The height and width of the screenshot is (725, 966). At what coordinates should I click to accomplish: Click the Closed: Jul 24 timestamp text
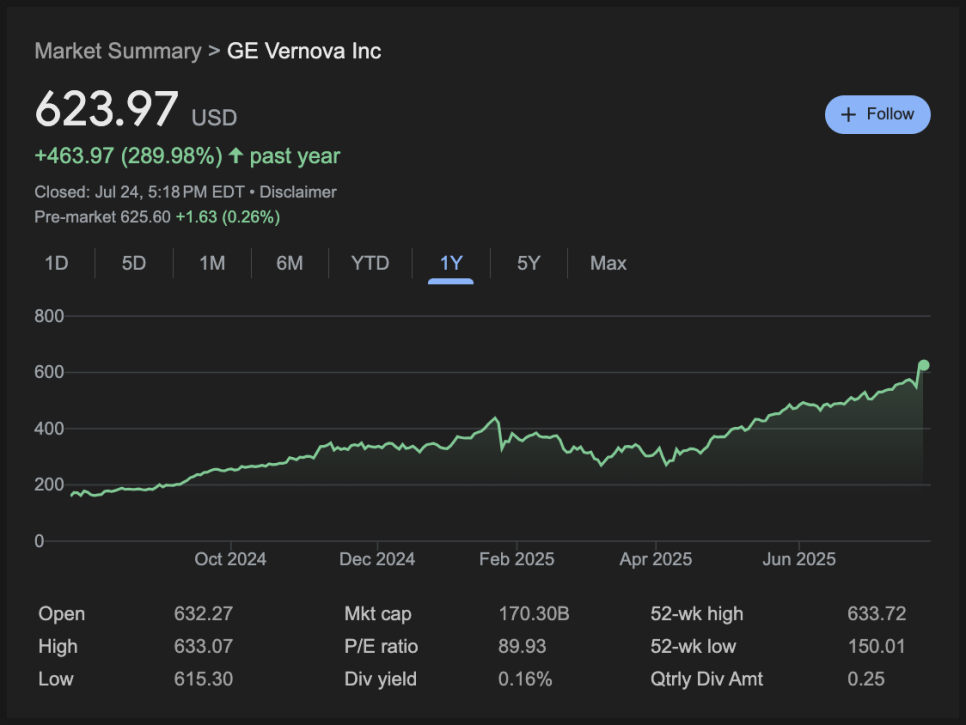(139, 192)
